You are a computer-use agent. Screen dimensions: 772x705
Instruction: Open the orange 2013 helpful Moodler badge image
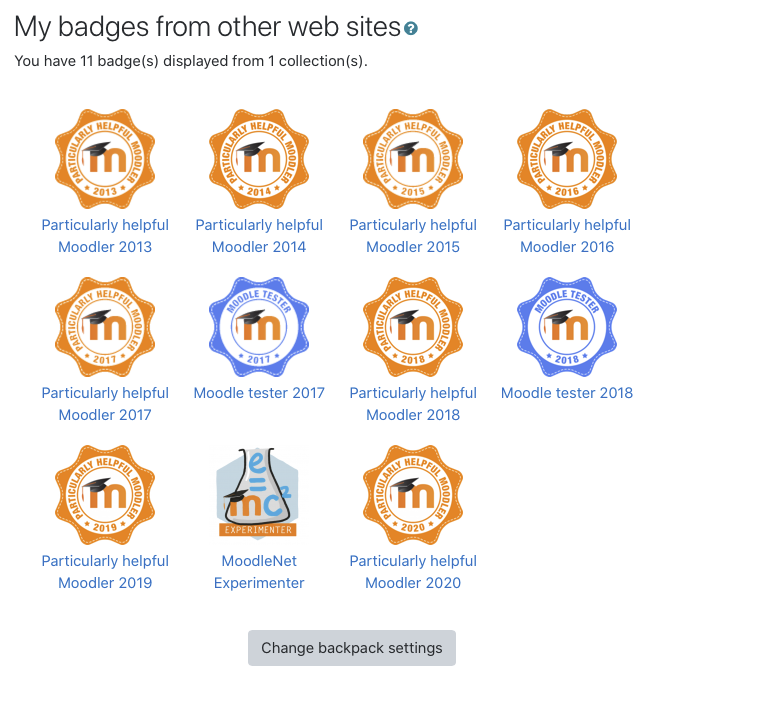coord(105,159)
